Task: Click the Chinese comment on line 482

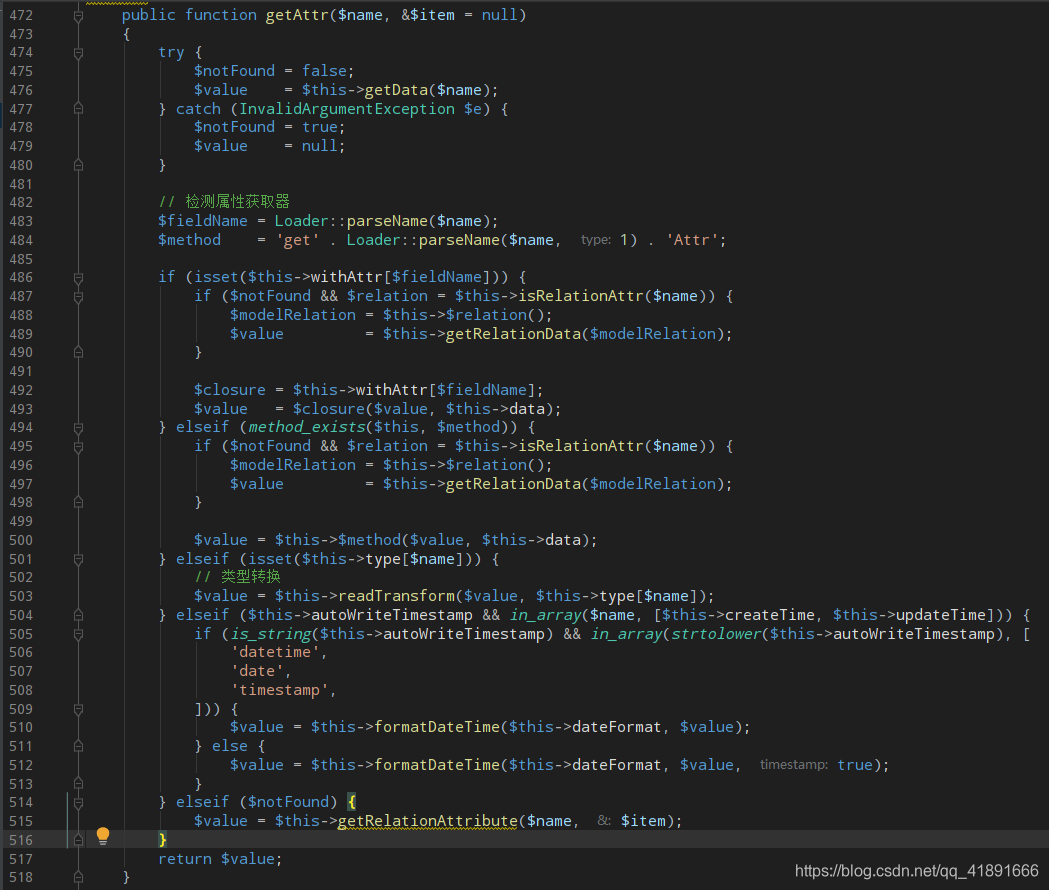Action: [224, 202]
